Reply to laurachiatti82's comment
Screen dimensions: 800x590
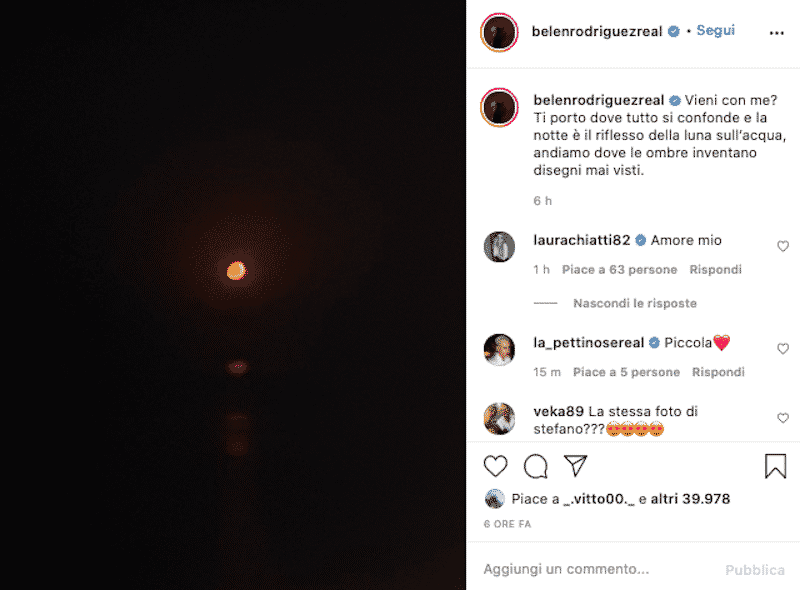pyautogui.click(x=716, y=270)
